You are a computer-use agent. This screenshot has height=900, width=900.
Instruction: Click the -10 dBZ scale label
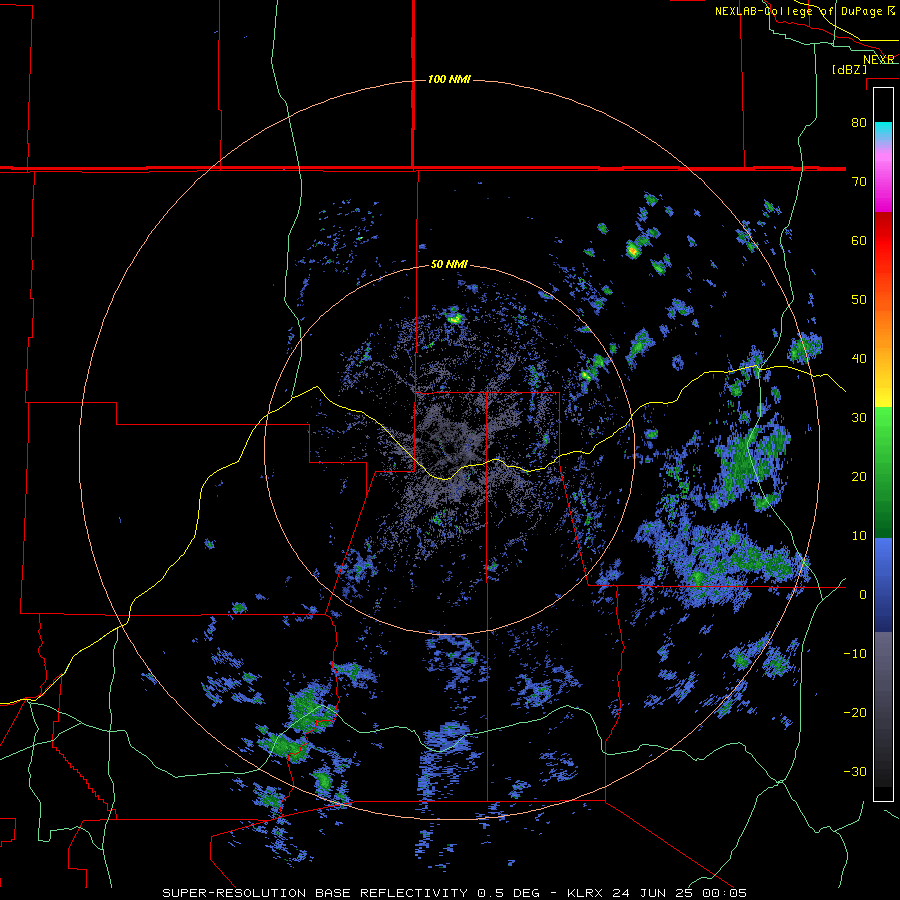click(x=855, y=654)
